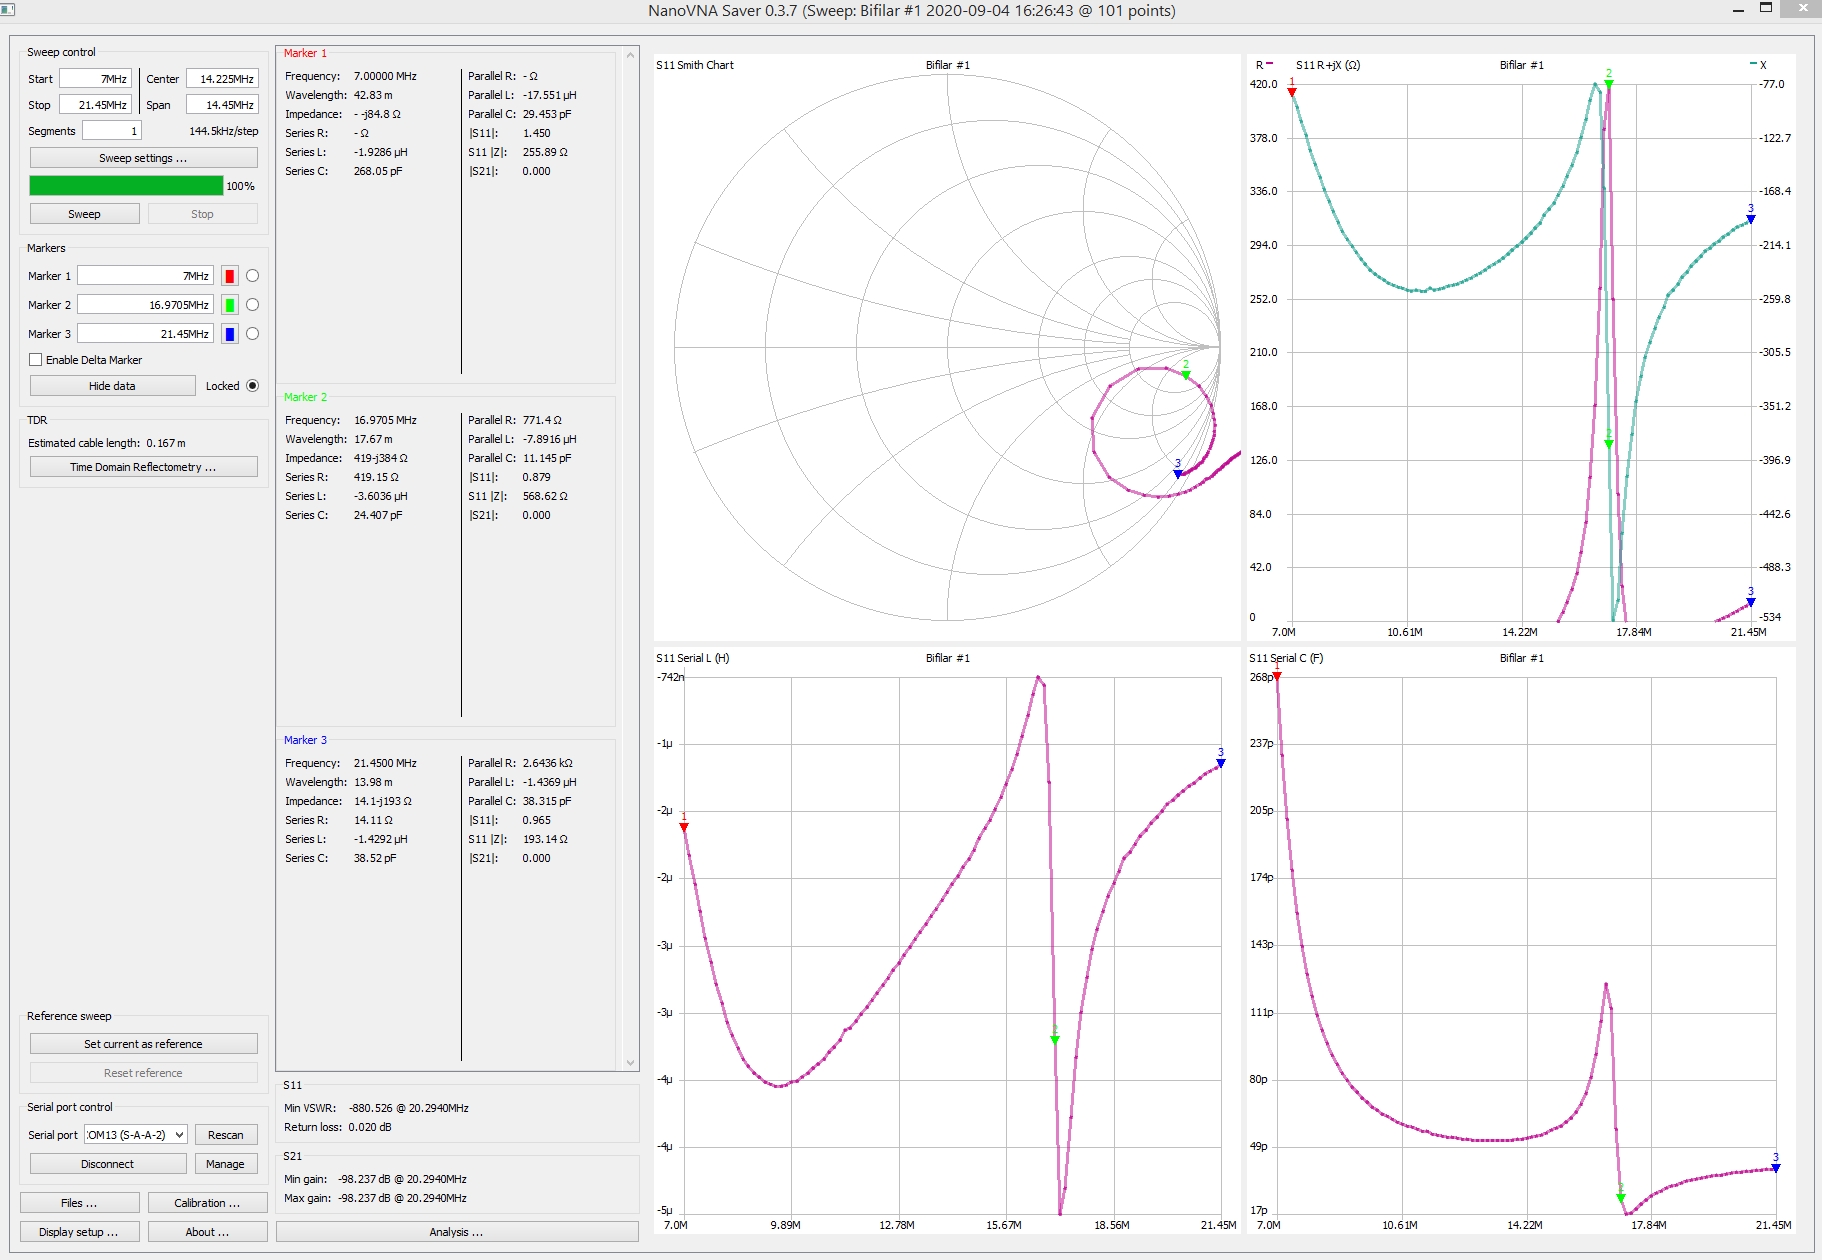
Task: Click Marker 1 Series C 268.05 pF value
Action: 378,171
